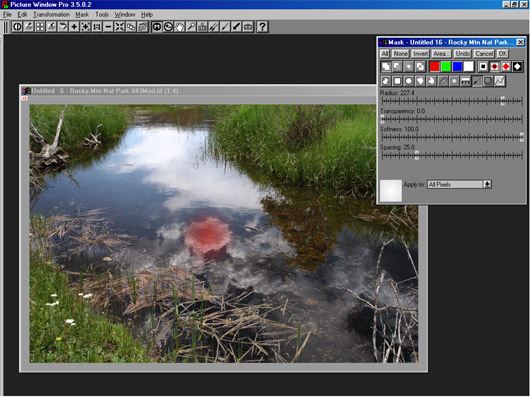Choose red diamond mask display mode
The image size is (530, 397).
click(506, 67)
